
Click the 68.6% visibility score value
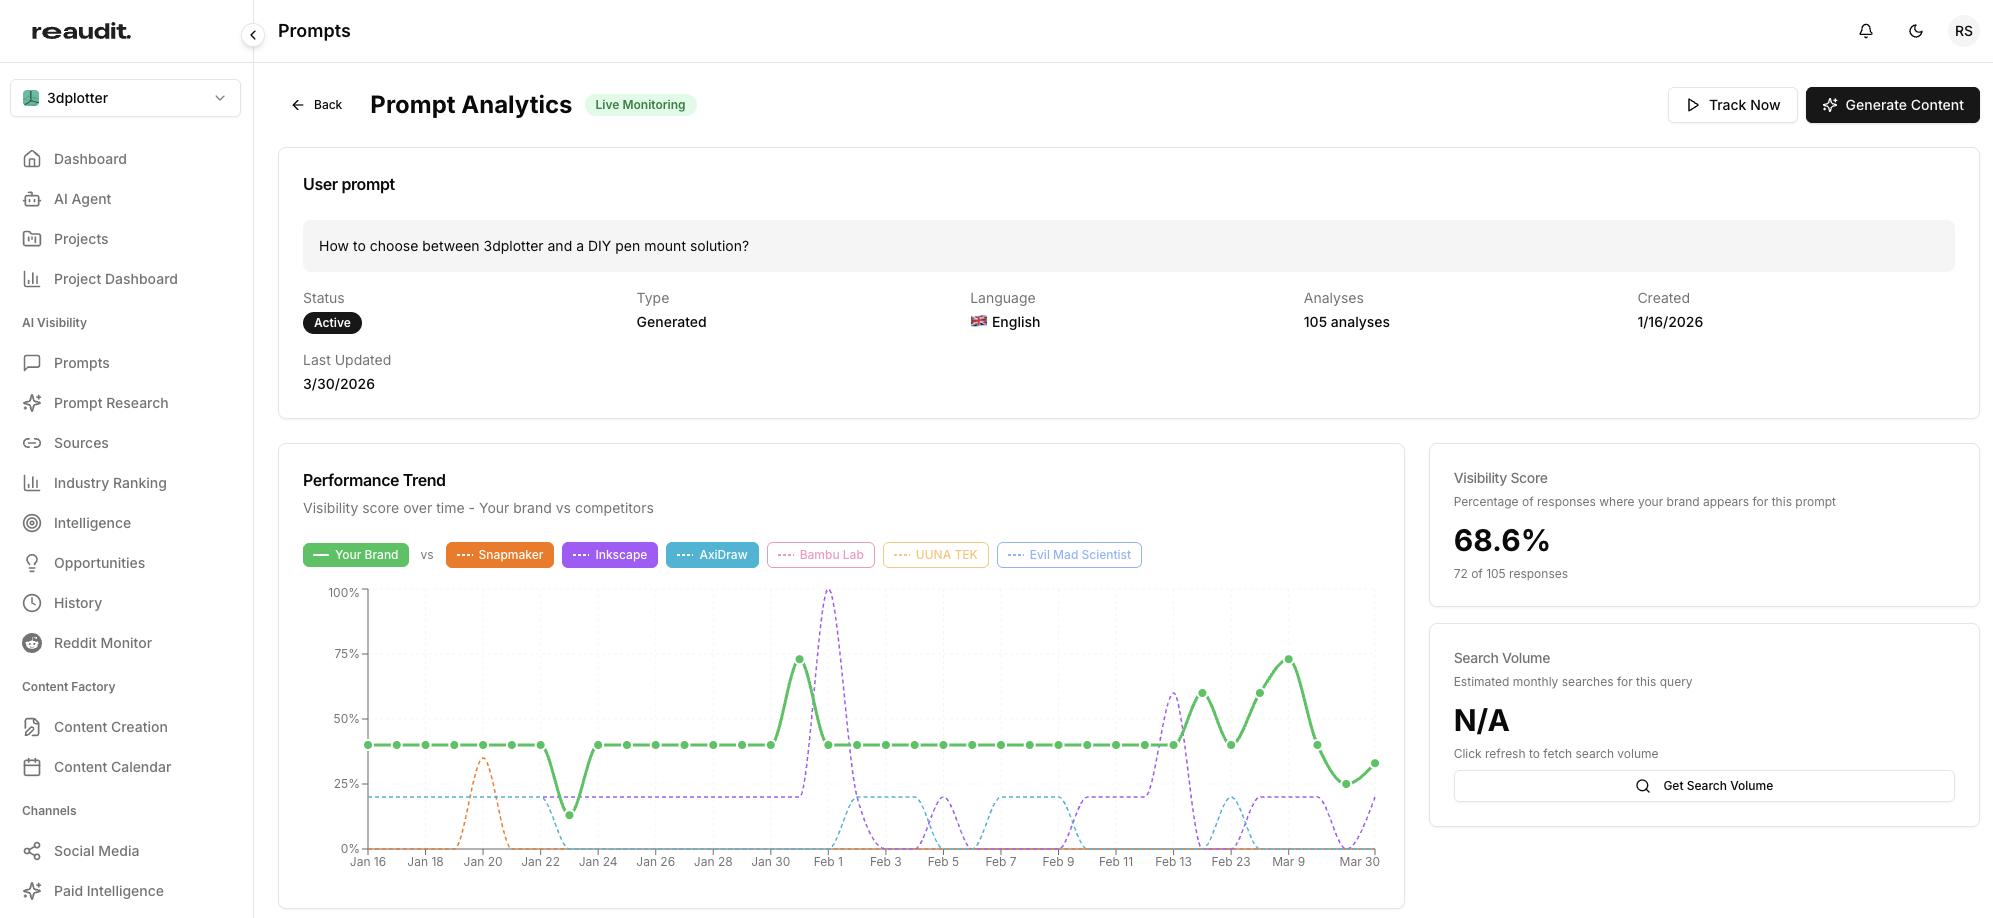[1501, 541]
